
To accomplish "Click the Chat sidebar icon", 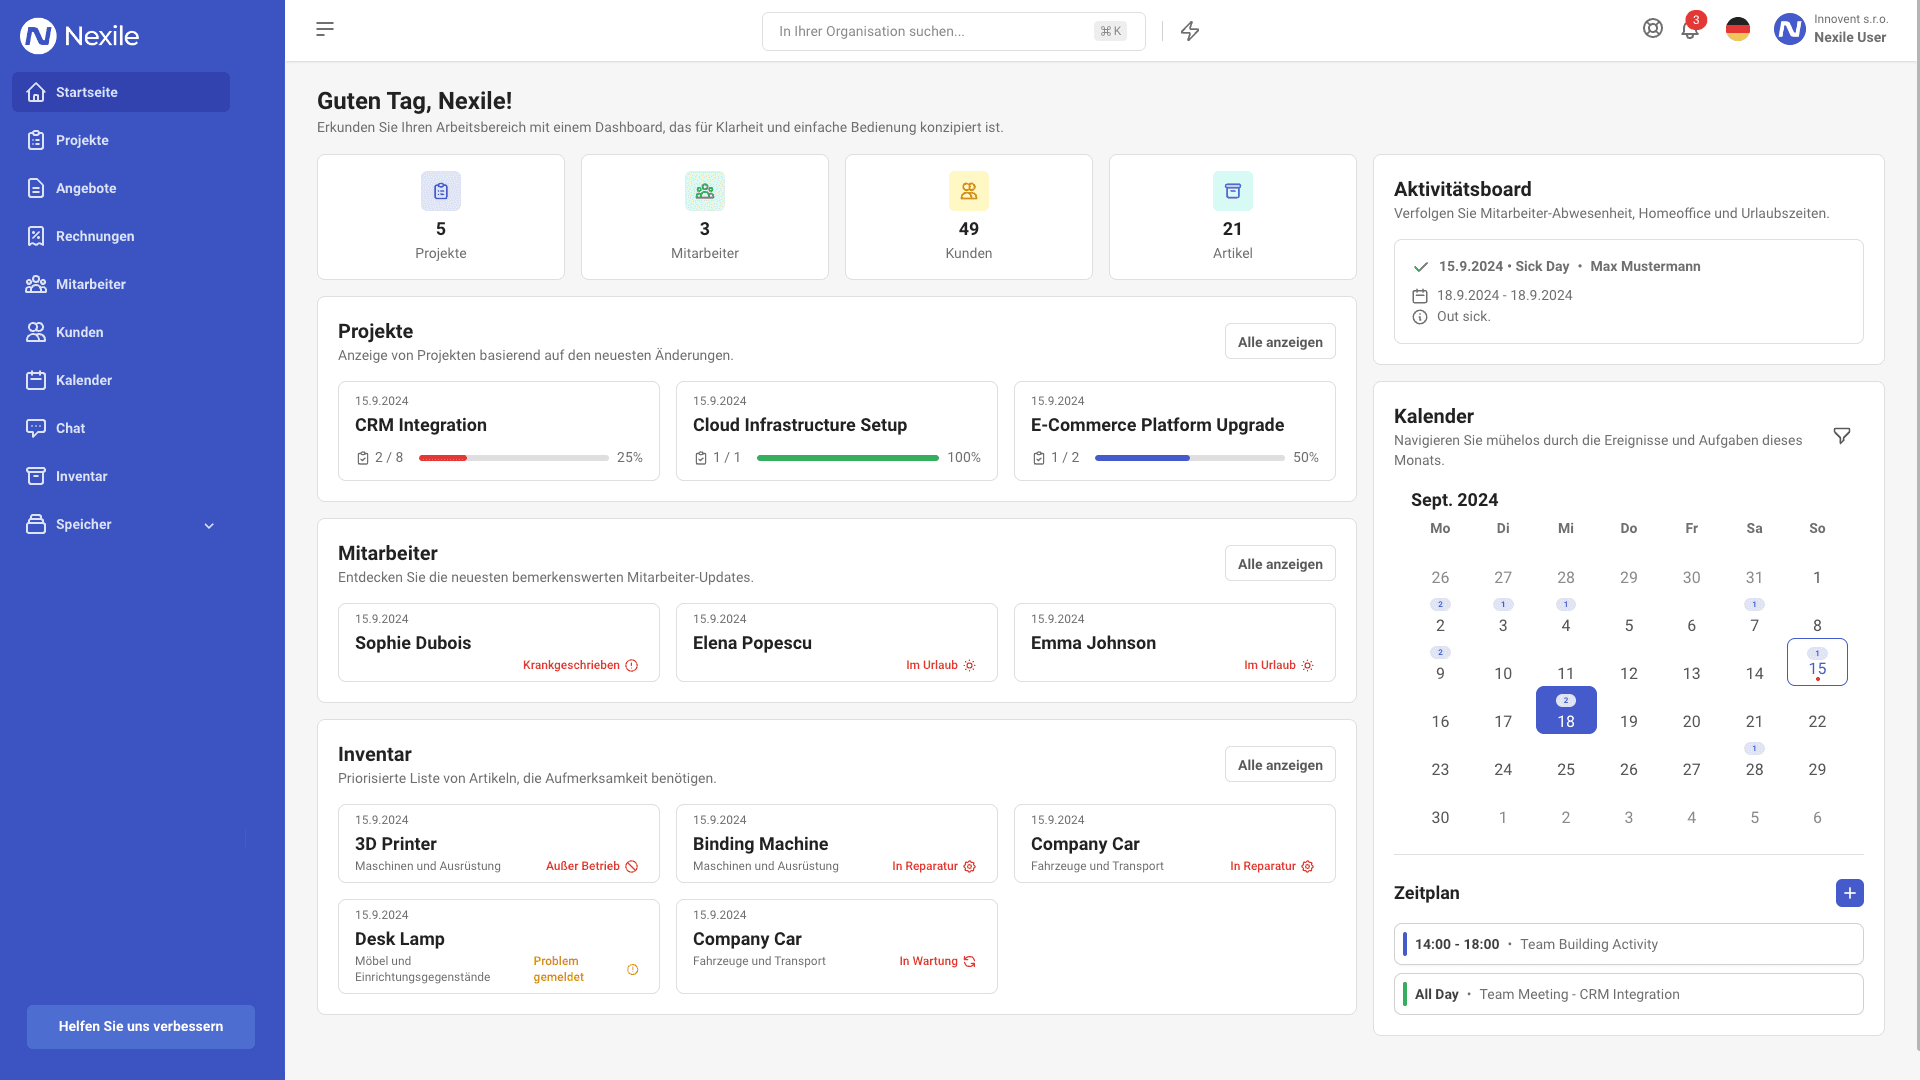I will pyautogui.click(x=36, y=427).
